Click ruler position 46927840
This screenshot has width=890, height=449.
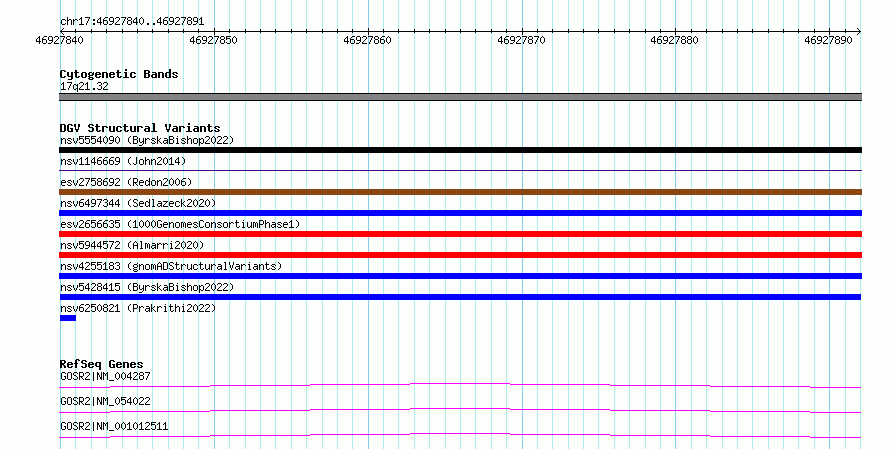[60, 40]
